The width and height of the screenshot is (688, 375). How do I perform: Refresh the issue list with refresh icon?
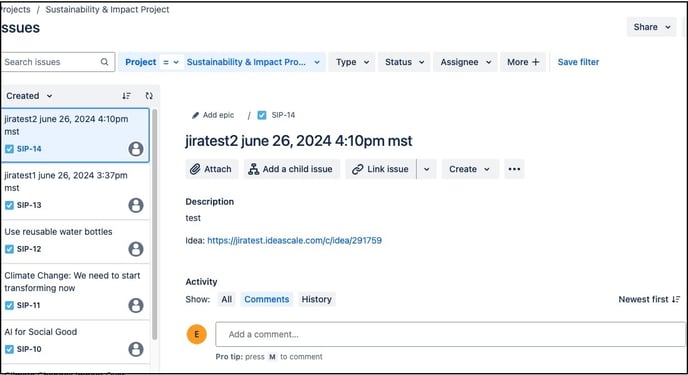click(149, 96)
